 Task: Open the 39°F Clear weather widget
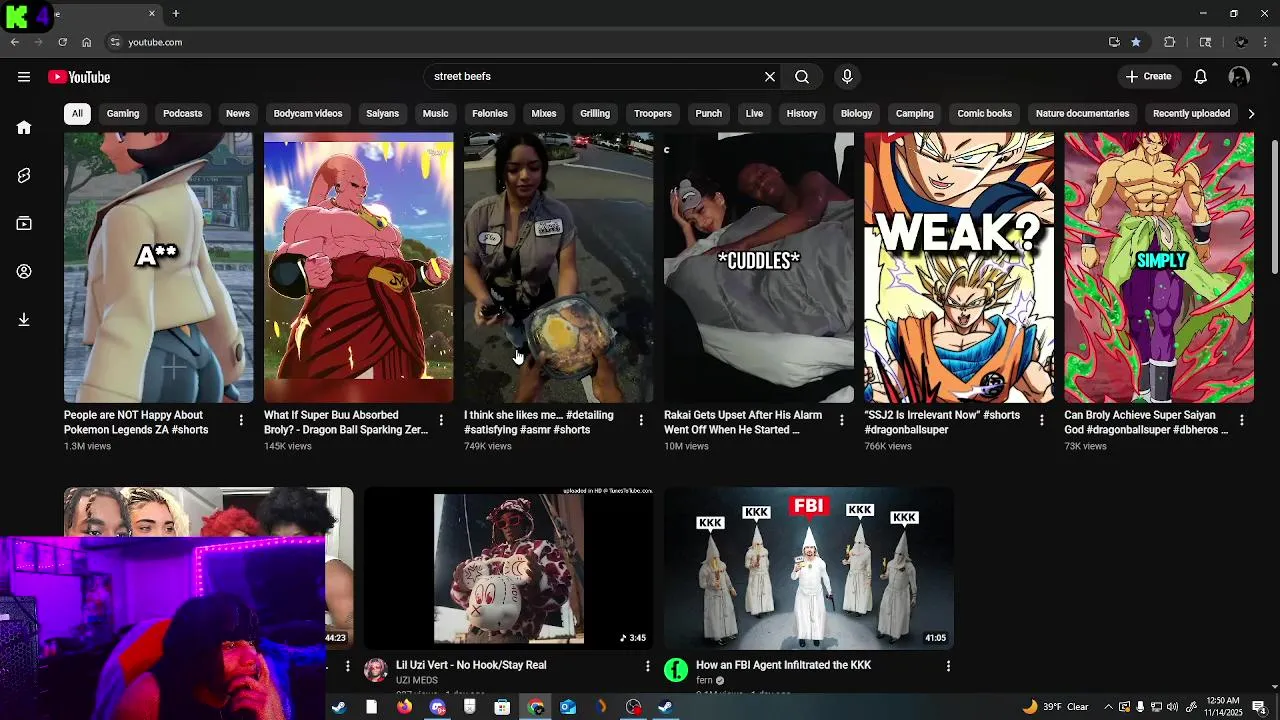[1058, 707]
